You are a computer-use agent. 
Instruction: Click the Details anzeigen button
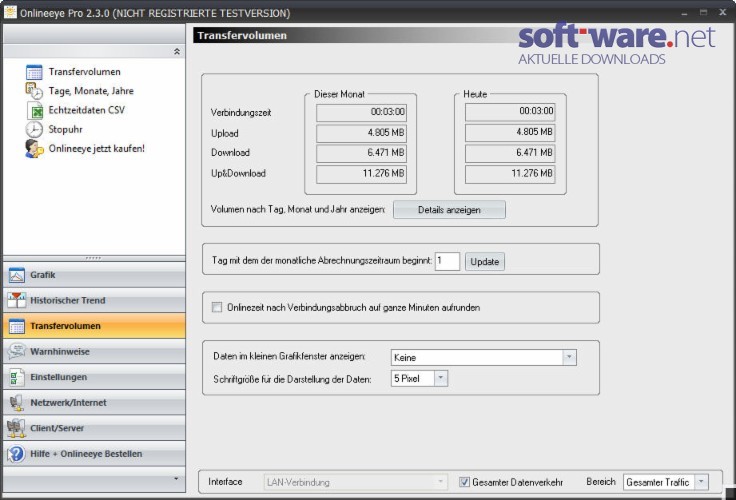pyautogui.click(x=449, y=210)
